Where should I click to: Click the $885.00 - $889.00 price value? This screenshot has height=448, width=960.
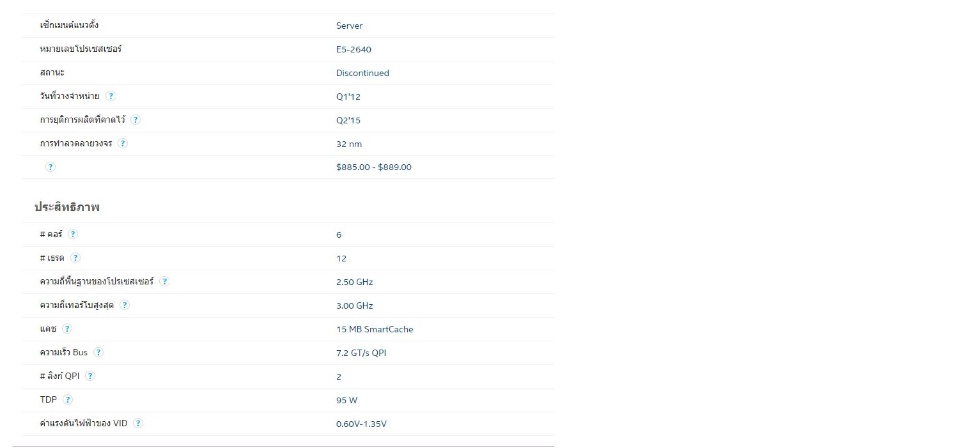[374, 167]
